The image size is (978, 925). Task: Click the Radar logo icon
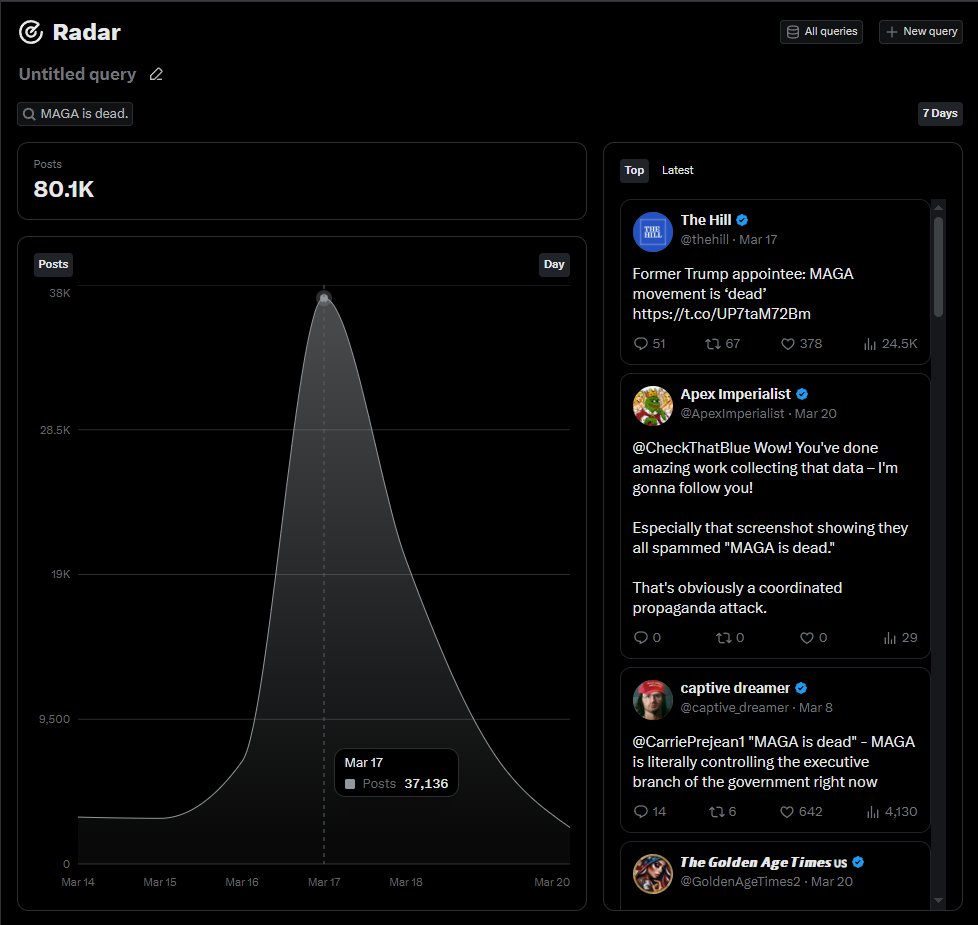(x=31, y=32)
